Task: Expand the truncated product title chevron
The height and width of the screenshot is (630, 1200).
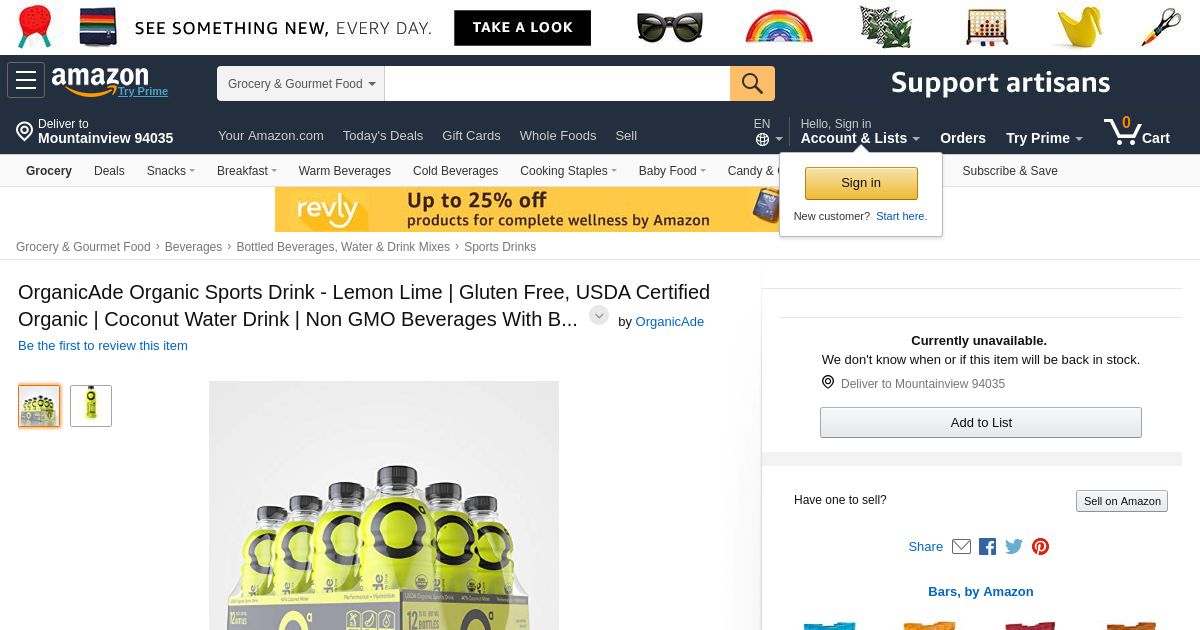Action: (x=599, y=316)
